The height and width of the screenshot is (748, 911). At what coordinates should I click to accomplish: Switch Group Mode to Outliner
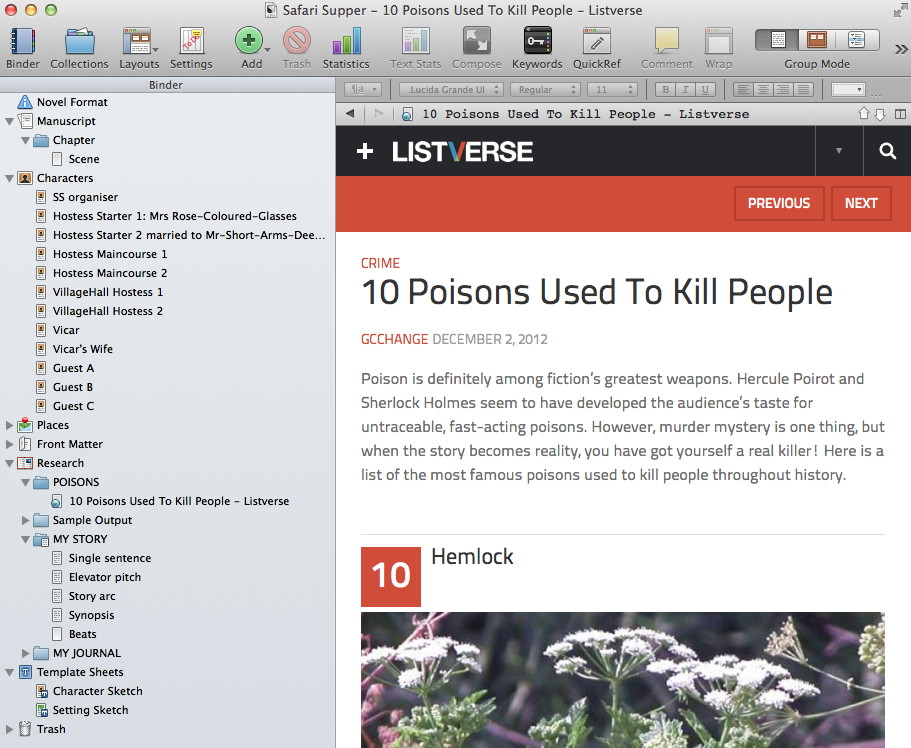click(856, 40)
